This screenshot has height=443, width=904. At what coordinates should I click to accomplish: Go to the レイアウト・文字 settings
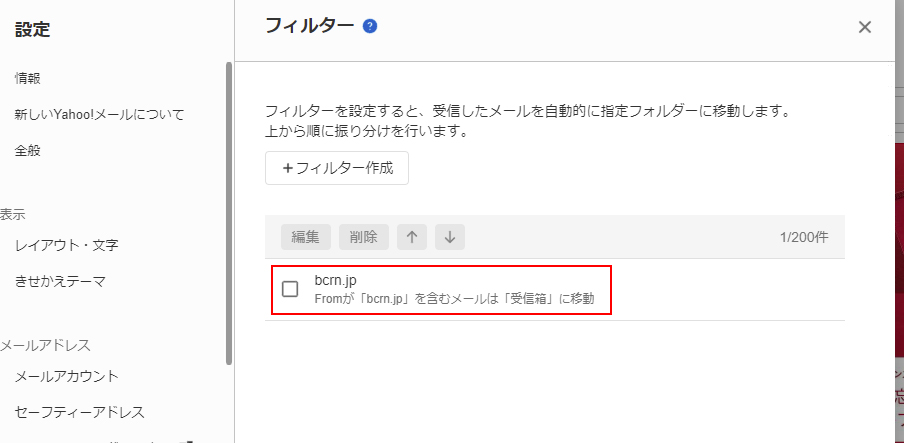[67, 246]
